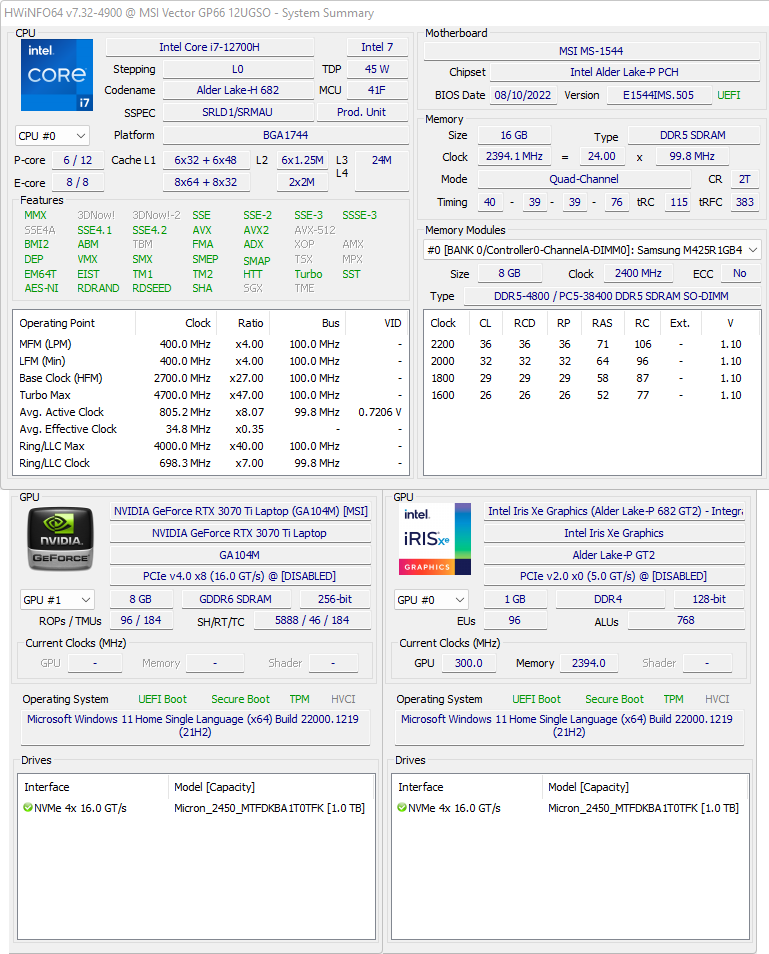Click the Model [Capacity] header in right Drives list

pos(645,787)
